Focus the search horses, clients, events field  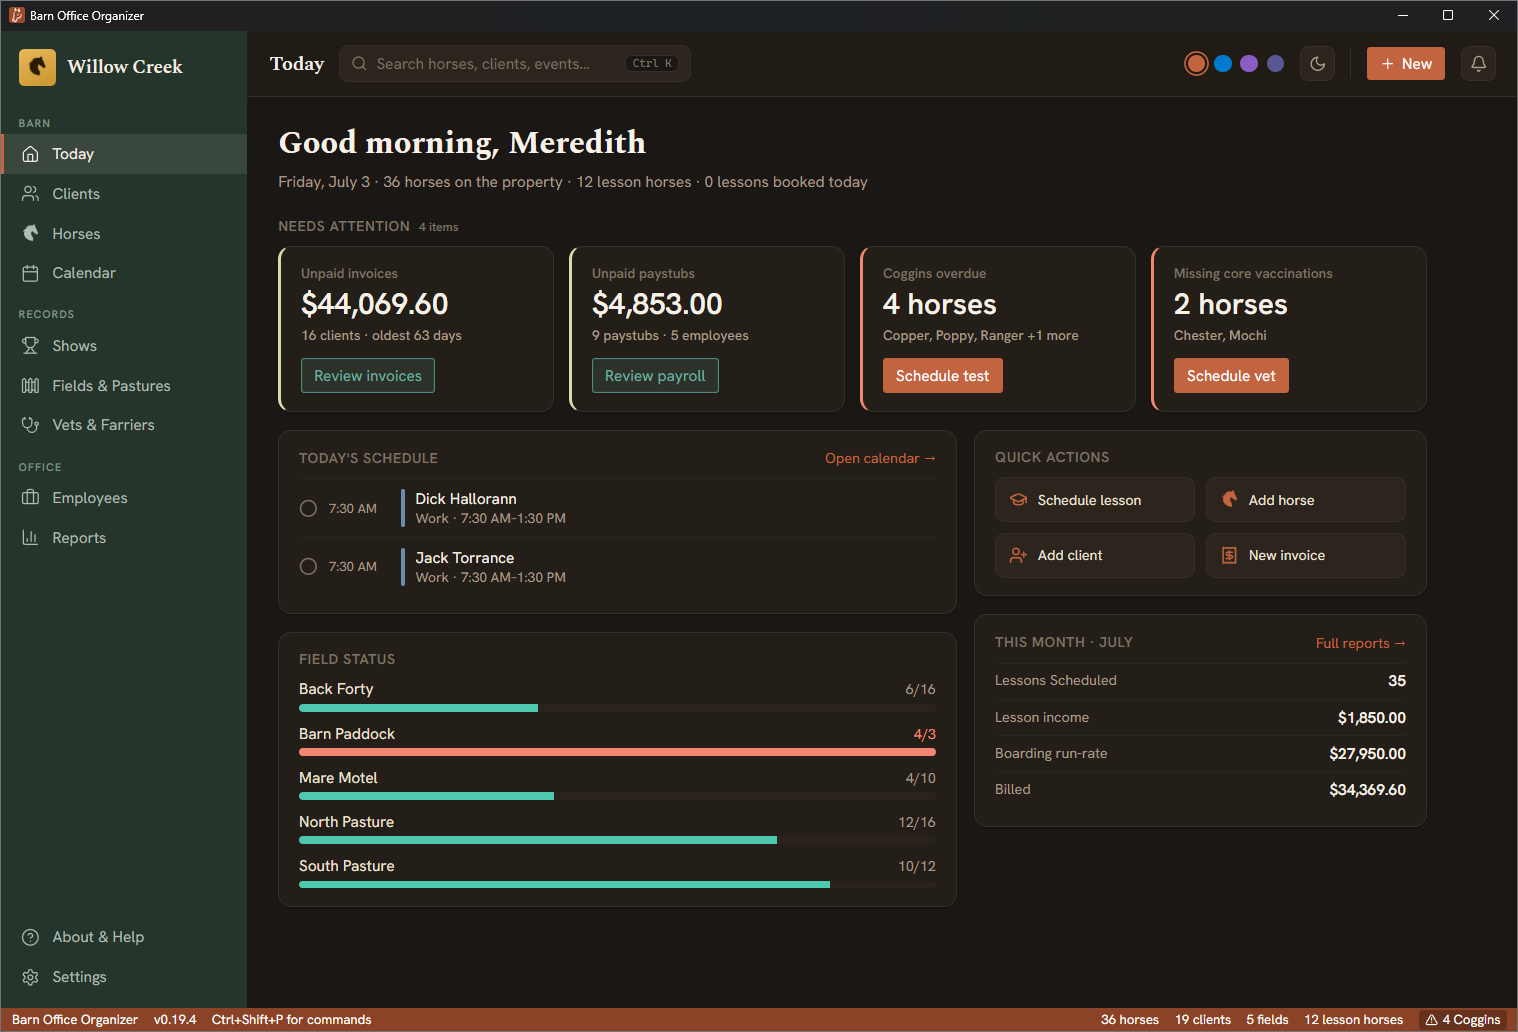tap(514, 64)
